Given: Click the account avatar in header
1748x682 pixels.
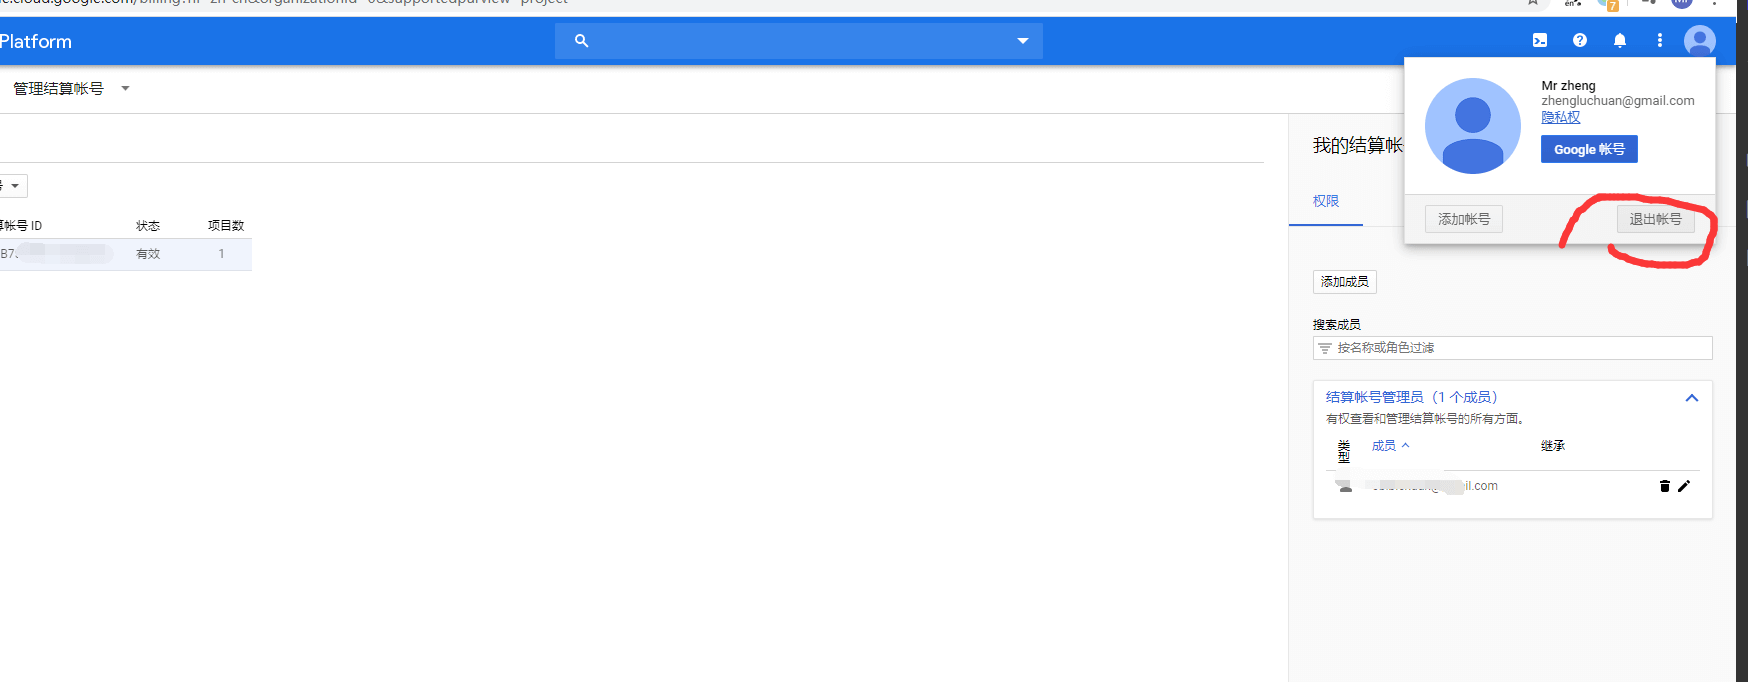Looking at the screenshot, I should click(1699, 41).
